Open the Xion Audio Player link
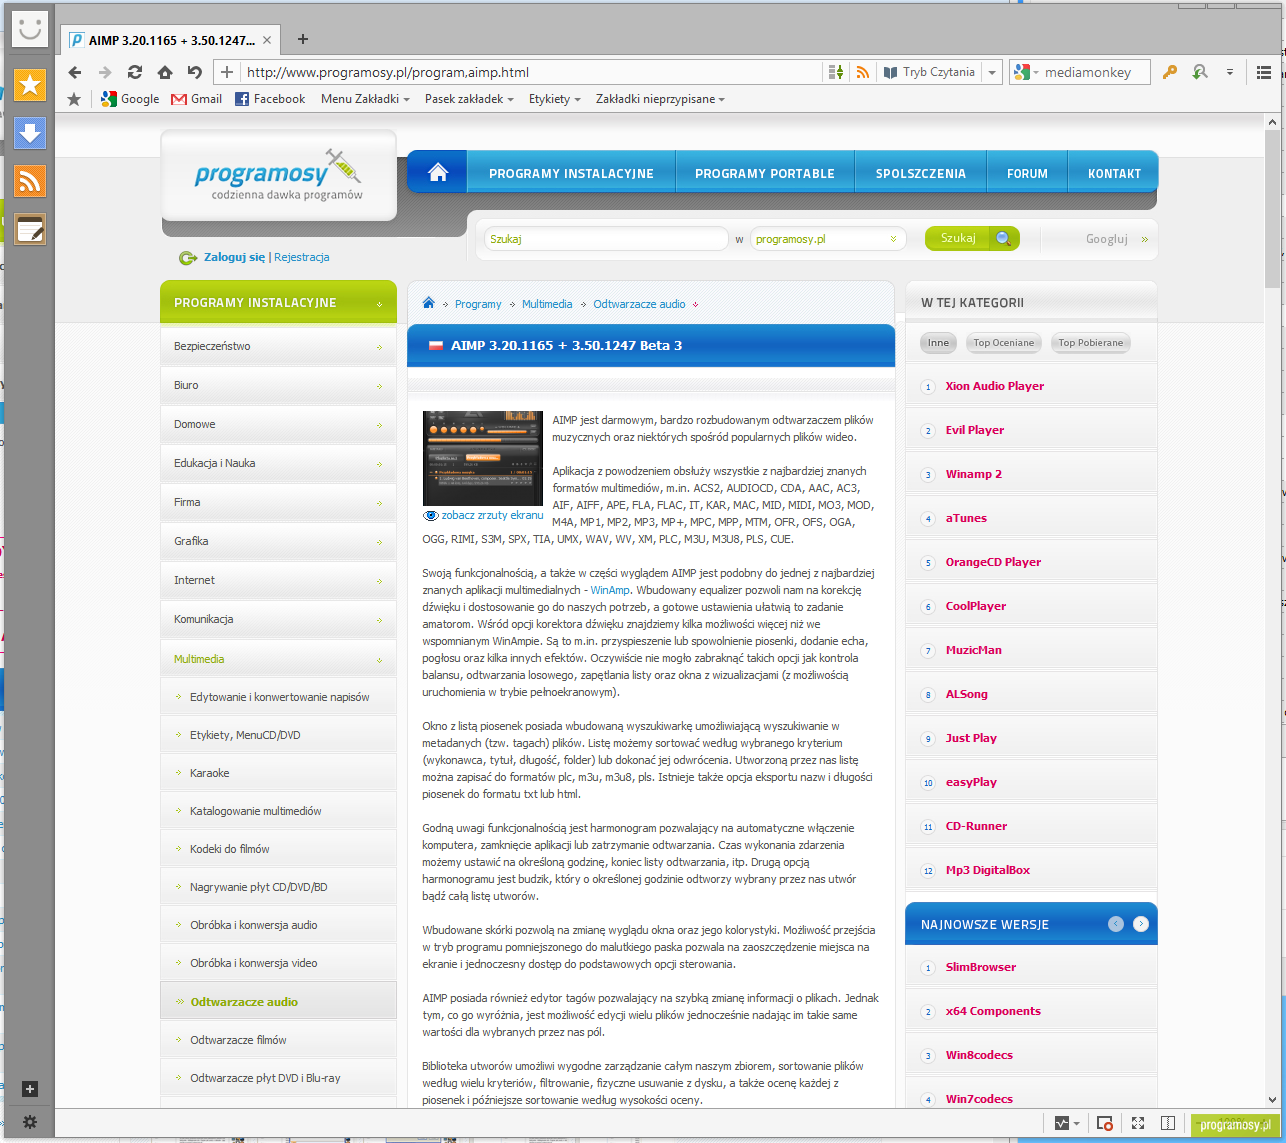Viewport: 1286px width, 1143px height. point(995,386)
